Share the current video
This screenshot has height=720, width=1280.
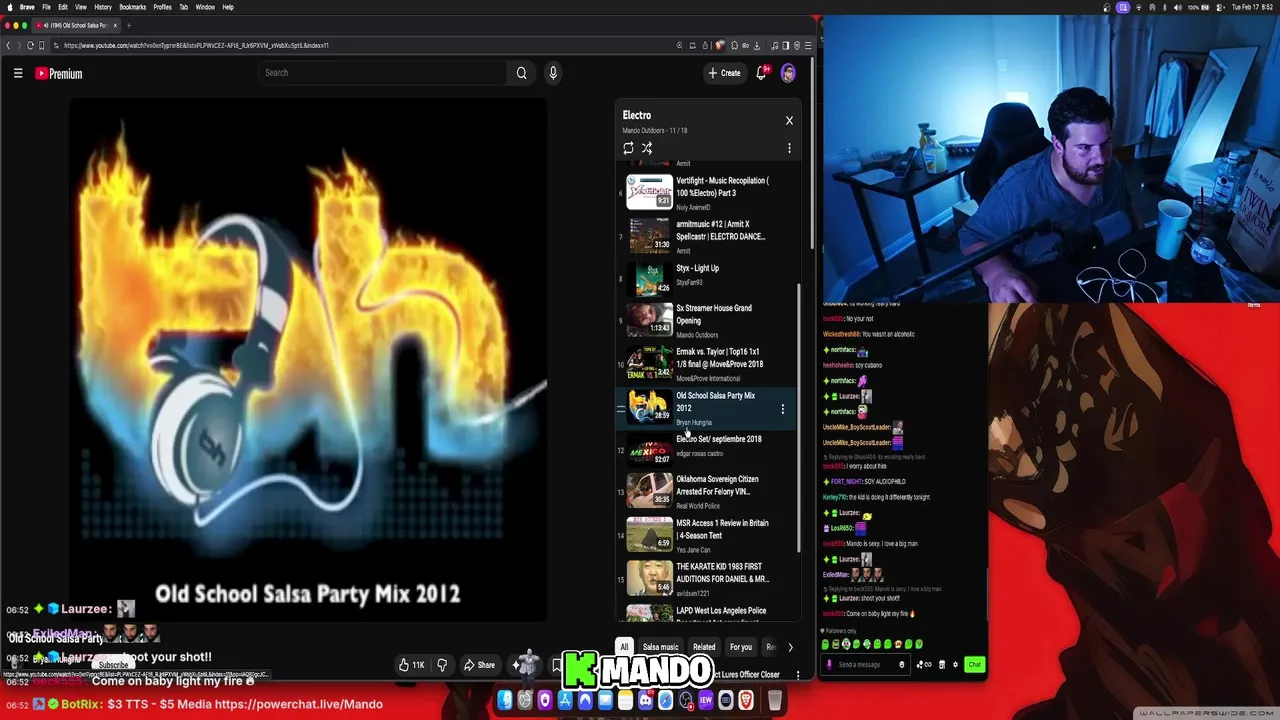click(x=479, y=665)
